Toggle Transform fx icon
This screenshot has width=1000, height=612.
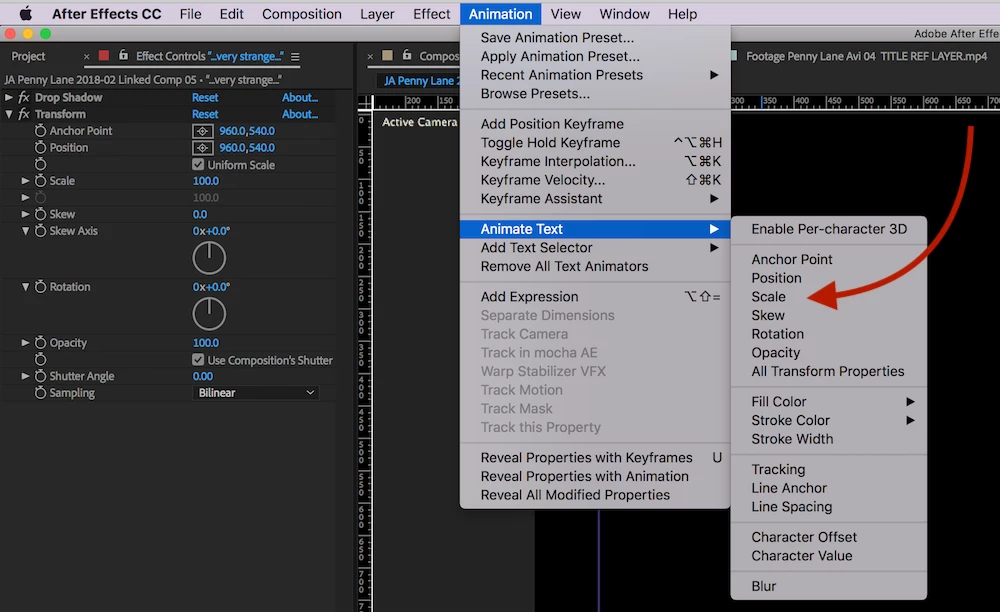[24, 114]
